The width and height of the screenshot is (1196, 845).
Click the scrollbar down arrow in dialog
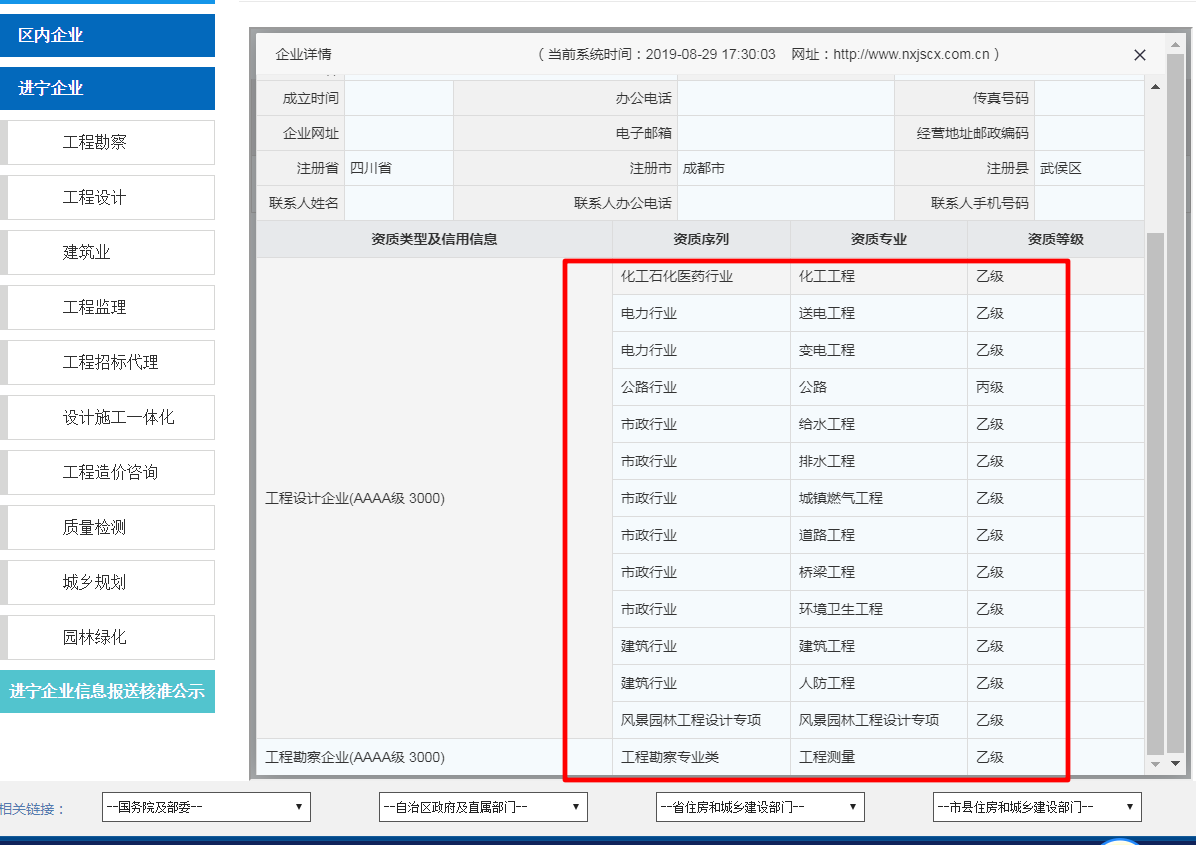(x=1155, y=764)
